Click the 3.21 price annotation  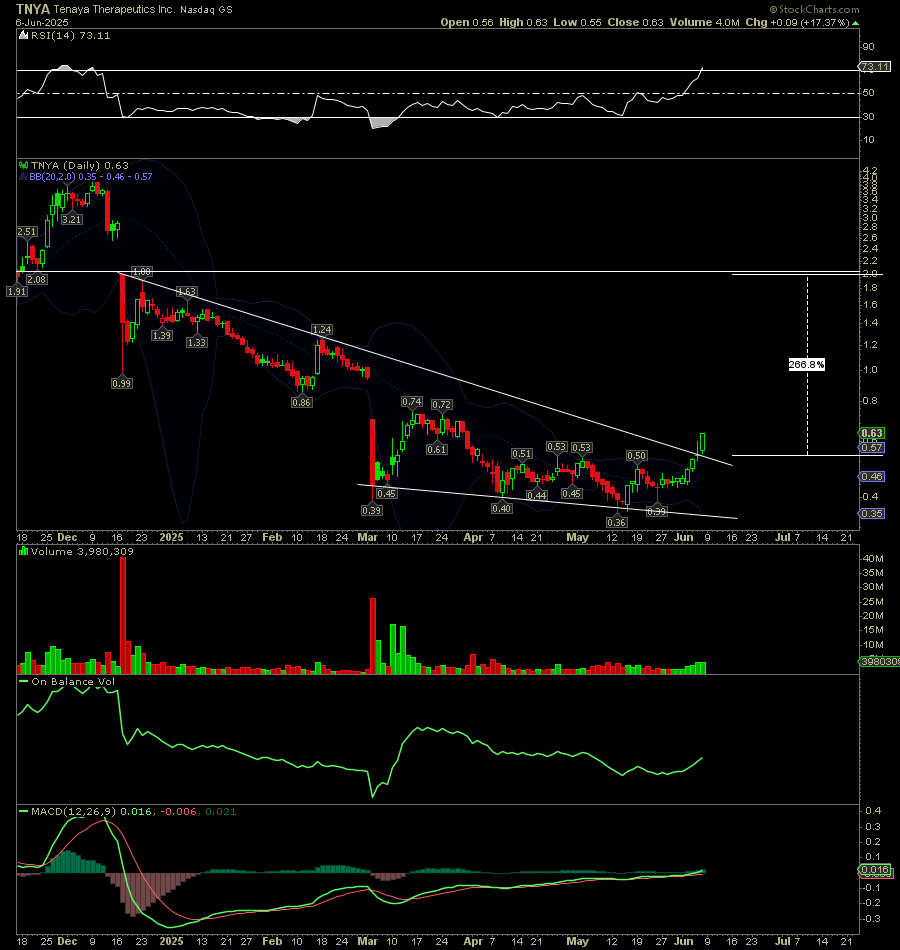(x=72, y=219)
